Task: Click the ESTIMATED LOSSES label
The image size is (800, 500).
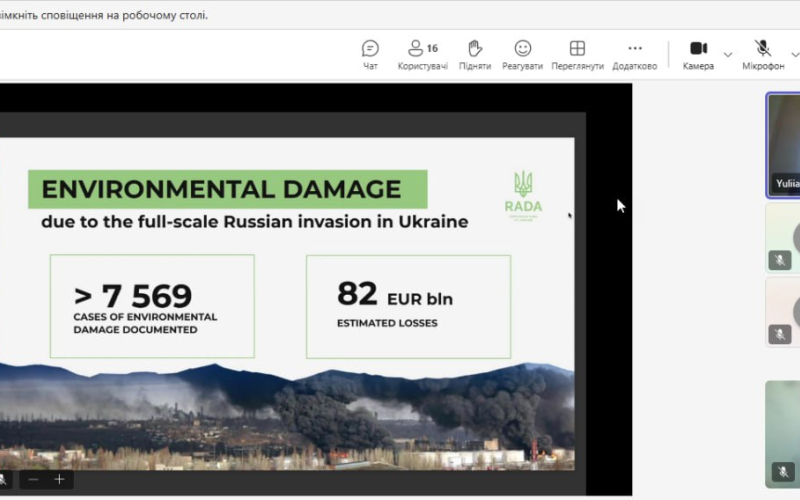Action: [387, 323]
